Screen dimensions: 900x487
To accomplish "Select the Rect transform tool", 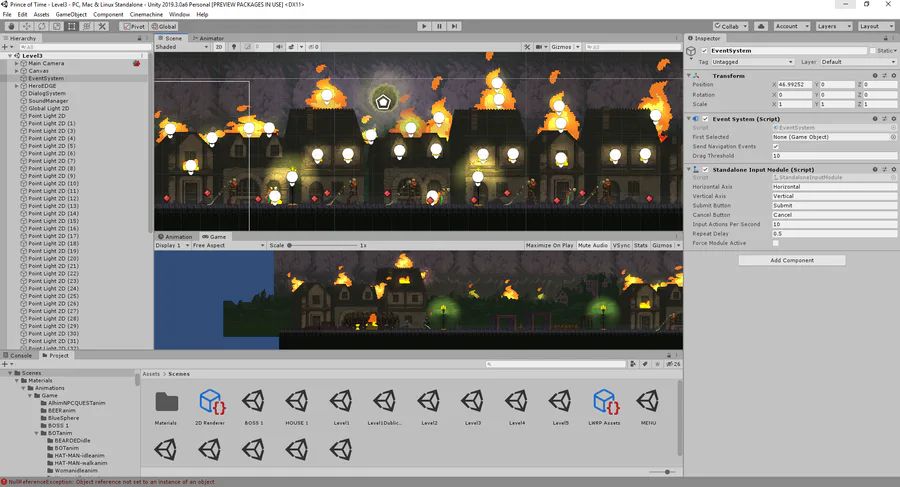I will (x=71, y=26).
